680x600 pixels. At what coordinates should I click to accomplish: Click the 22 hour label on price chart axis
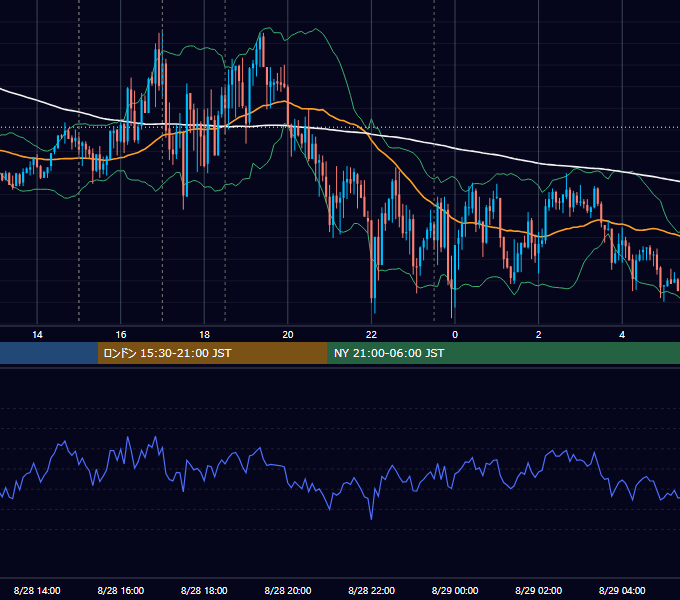pos(371,334)
